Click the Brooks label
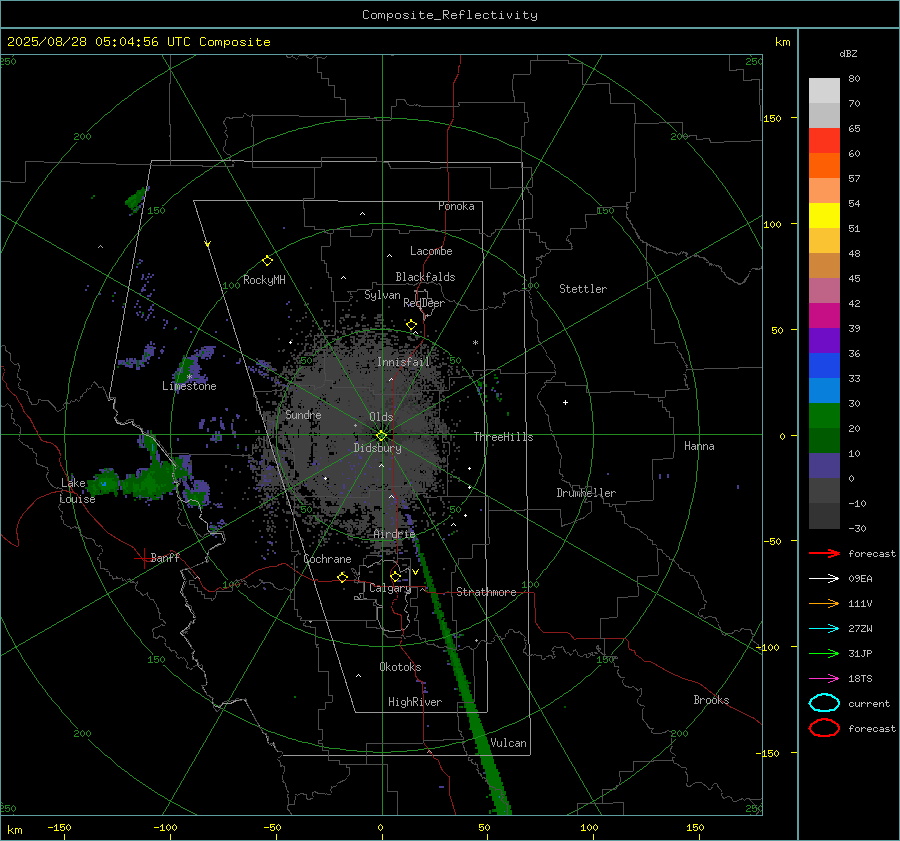The image size is (900, 841). [x=711, y=700]
